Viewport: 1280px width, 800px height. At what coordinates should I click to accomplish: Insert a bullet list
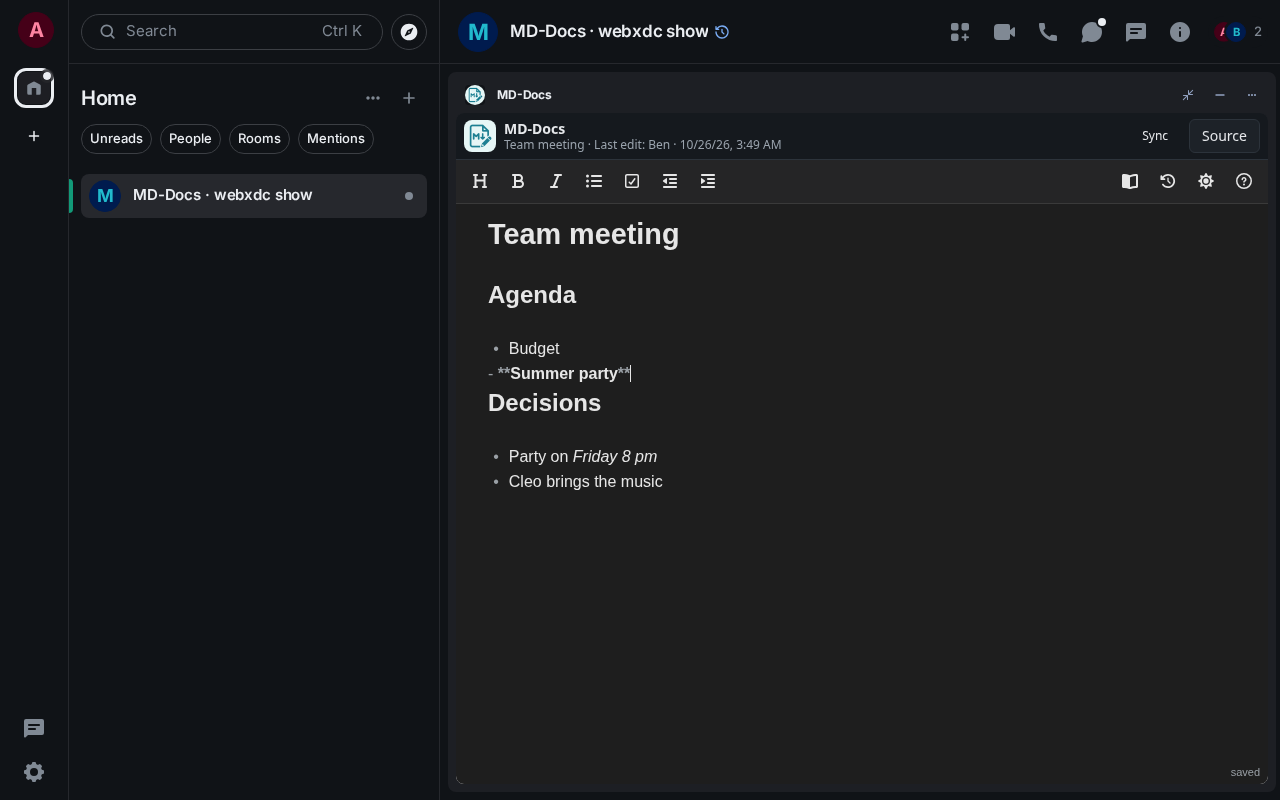(594, 181)
